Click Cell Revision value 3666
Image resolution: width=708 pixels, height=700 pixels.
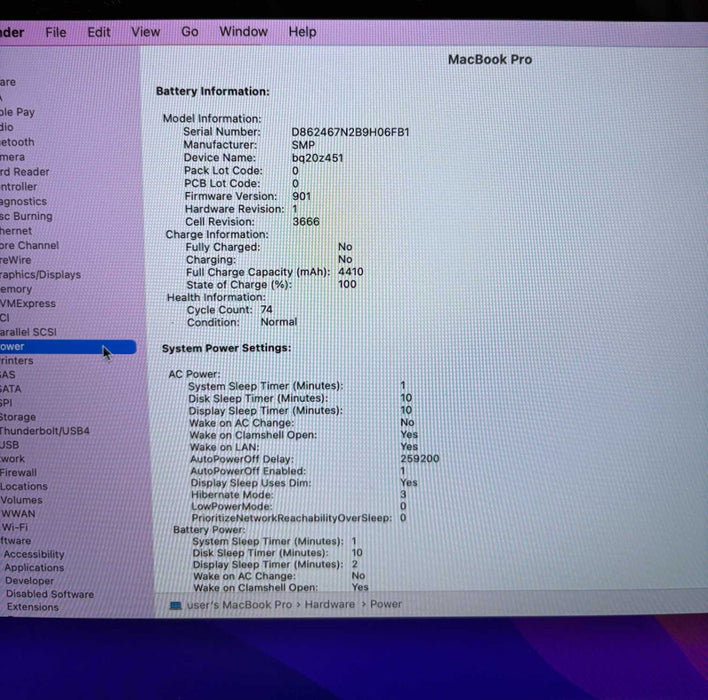[x=306, y=222]
